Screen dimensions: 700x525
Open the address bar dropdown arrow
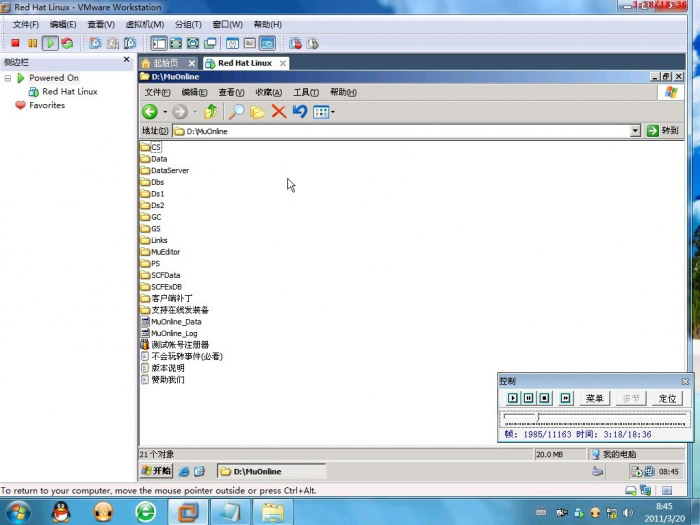point(635,131)
